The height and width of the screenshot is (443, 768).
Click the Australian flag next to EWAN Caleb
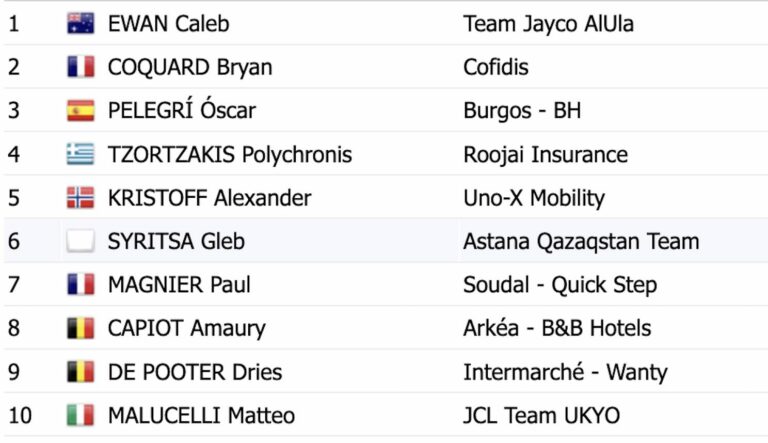click(x=80, y=24)
